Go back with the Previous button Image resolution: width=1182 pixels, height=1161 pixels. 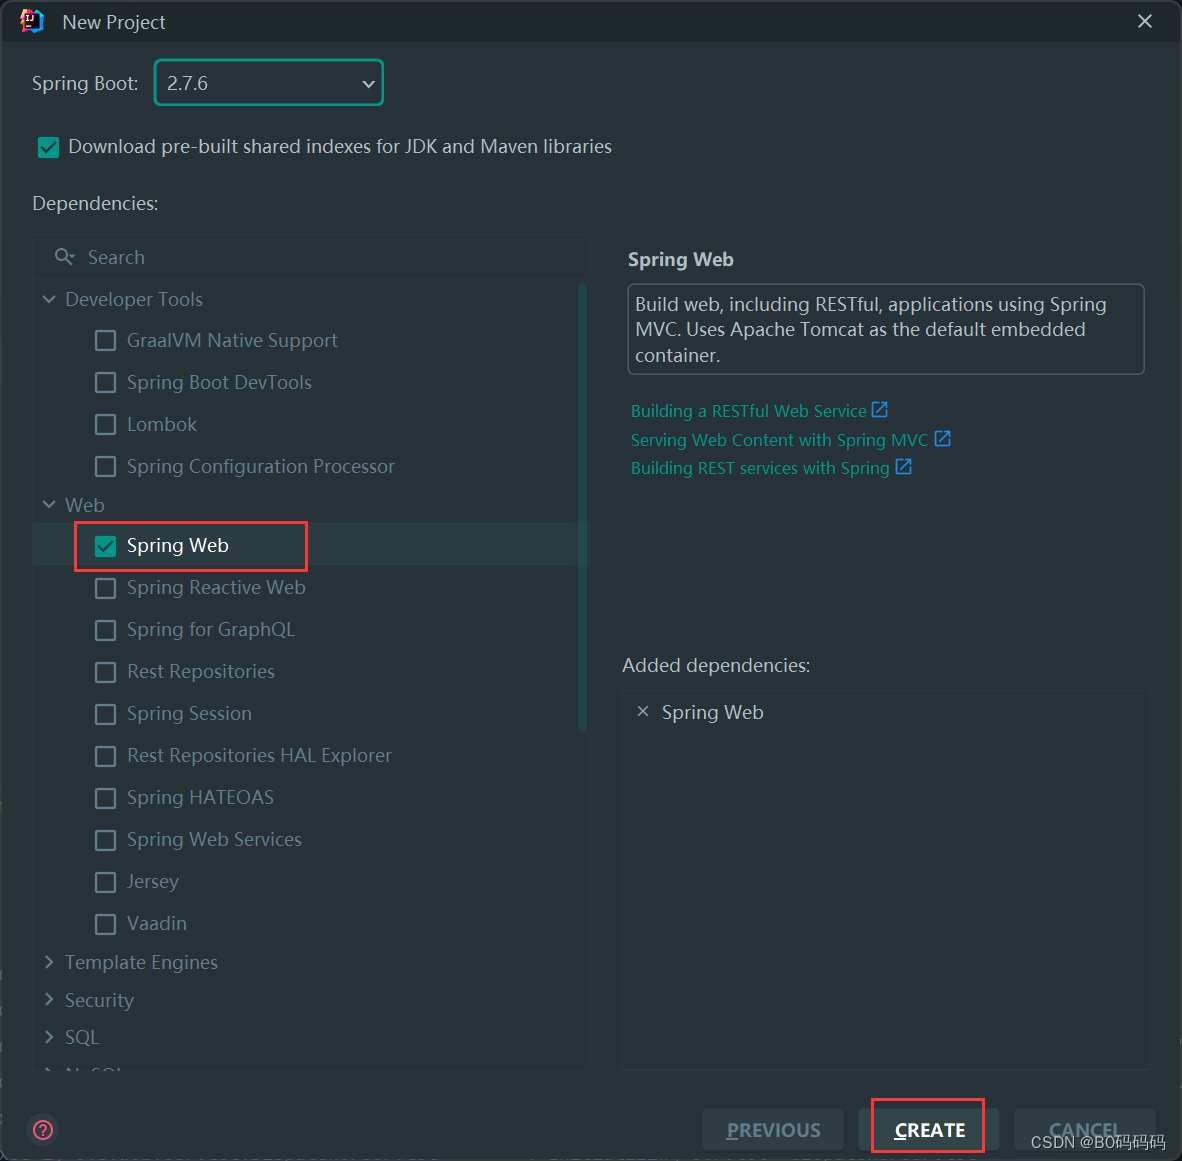(773, 1130)
